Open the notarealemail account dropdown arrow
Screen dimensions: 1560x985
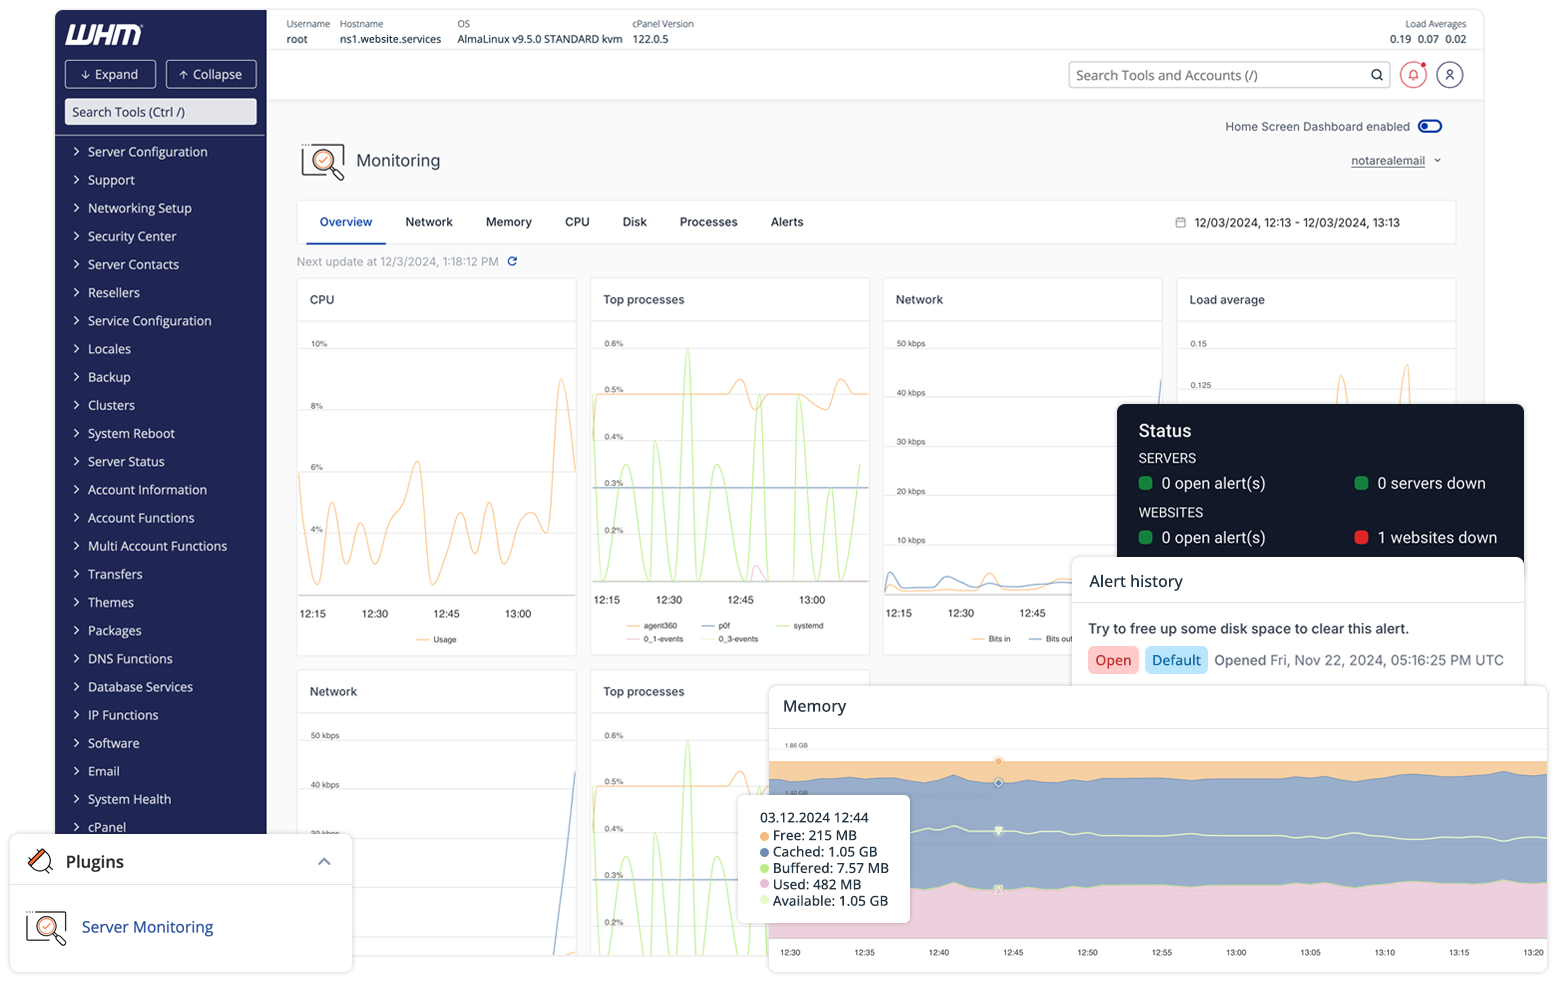pos(1437,161)
